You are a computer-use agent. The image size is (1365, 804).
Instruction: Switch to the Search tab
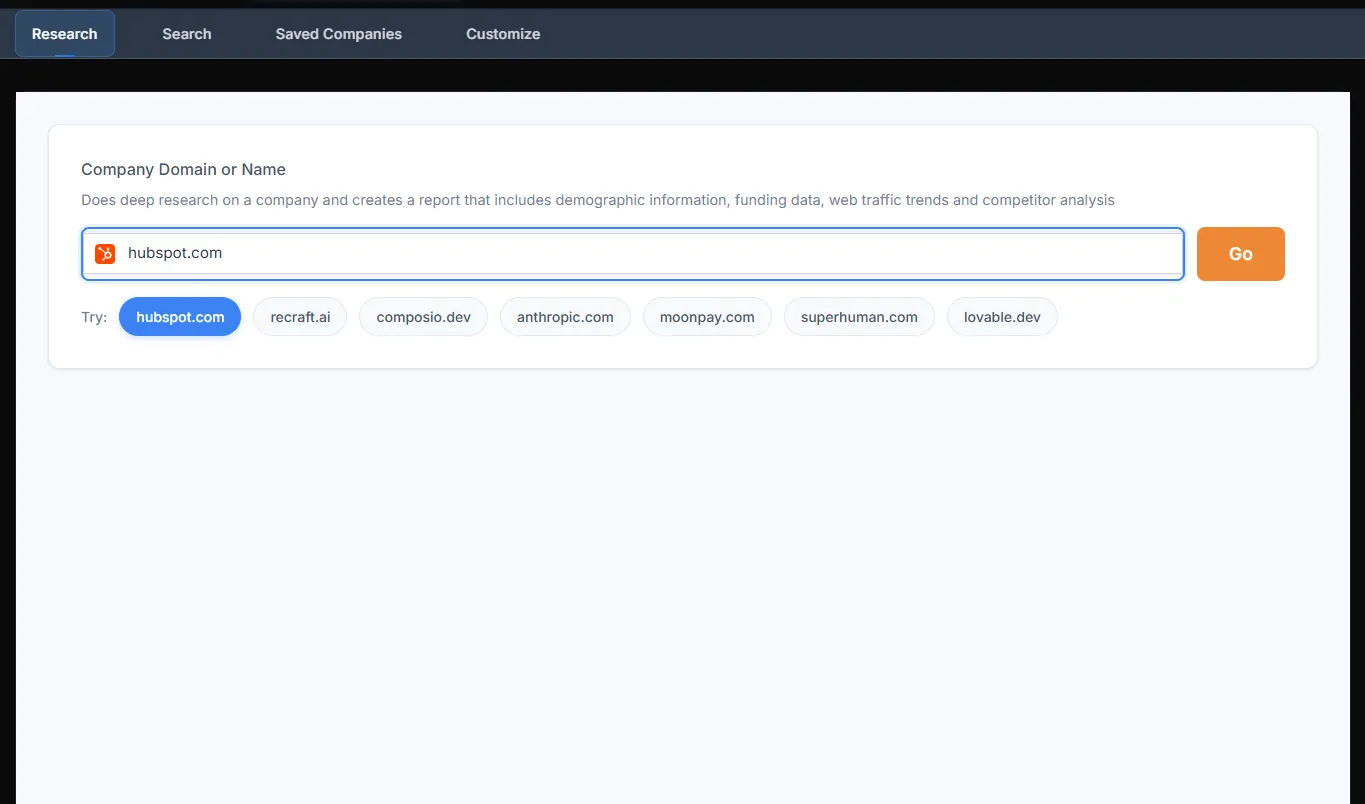(187, 34)
